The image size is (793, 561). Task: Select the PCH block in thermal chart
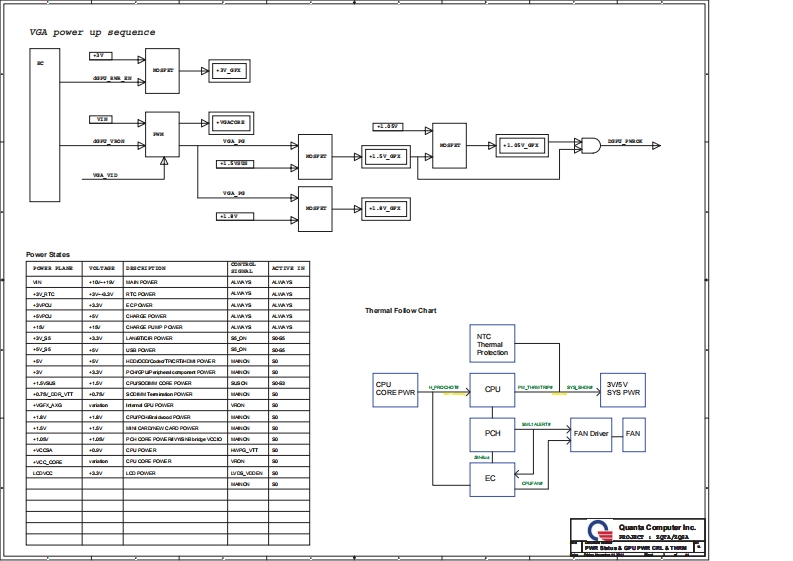tap(492, 434)
